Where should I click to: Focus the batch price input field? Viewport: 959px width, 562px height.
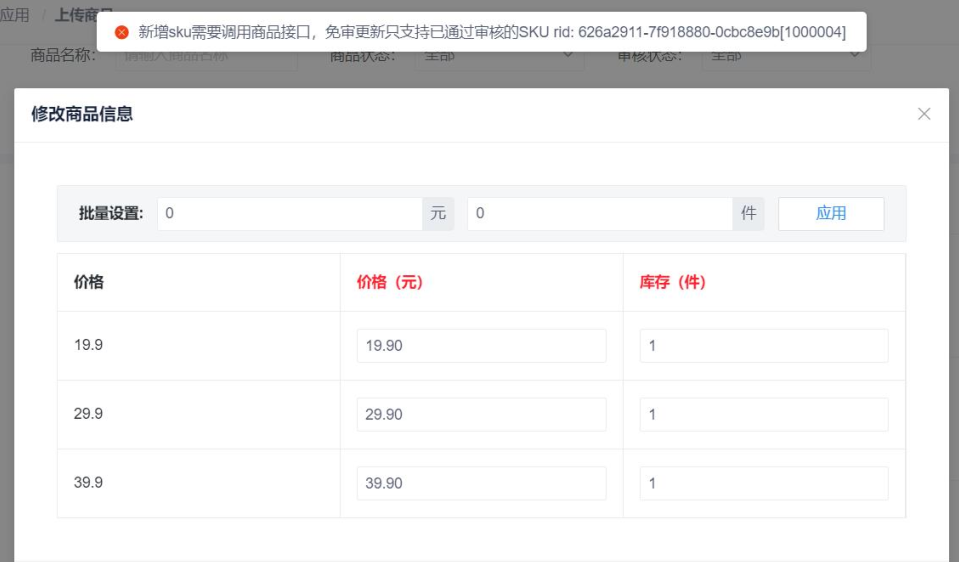(x=289, y=213)
